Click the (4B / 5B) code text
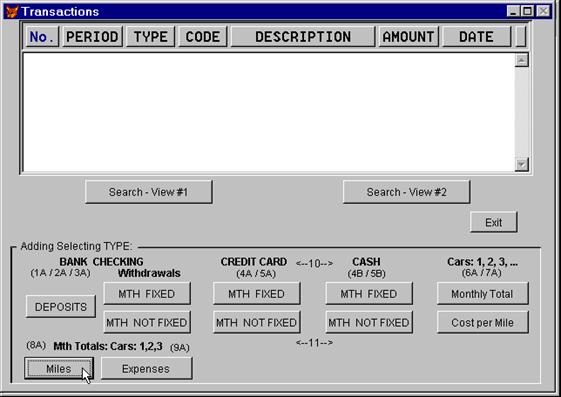561x397 pixels. coord(366,274)
